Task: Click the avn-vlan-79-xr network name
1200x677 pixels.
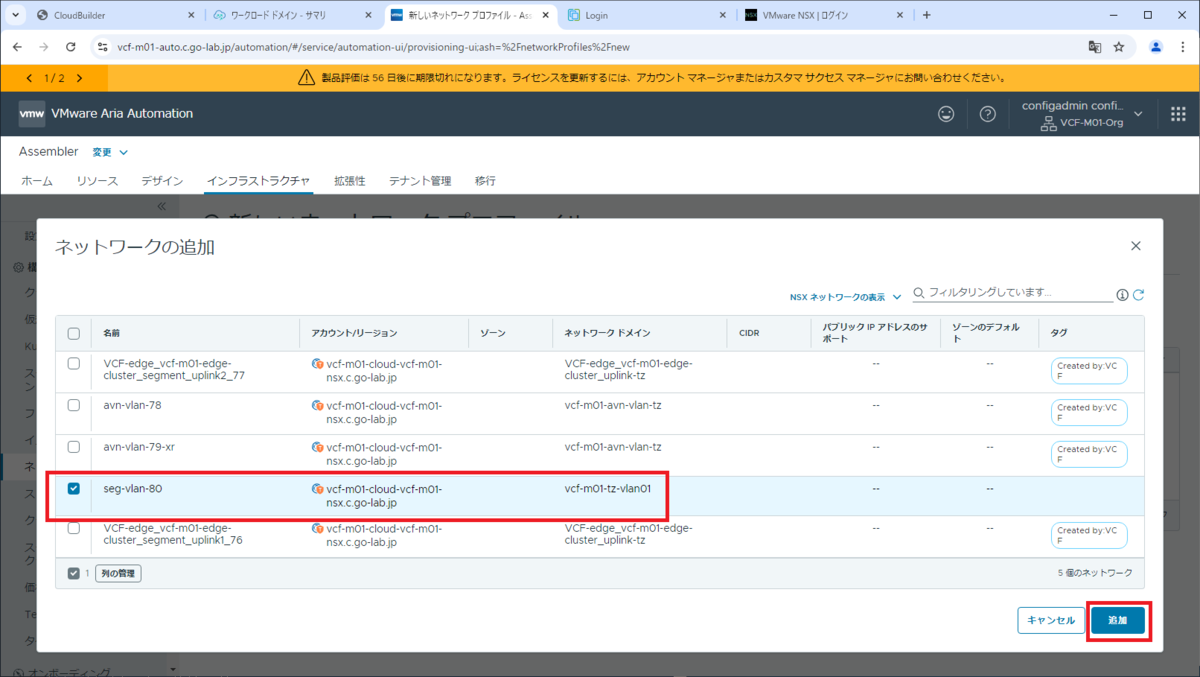Action: coord(140,447)
